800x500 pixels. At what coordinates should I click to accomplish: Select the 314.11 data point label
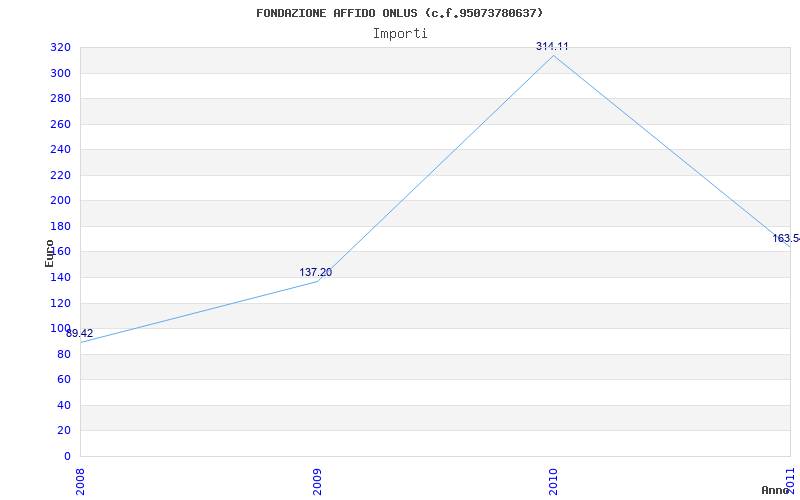point(552,46)
